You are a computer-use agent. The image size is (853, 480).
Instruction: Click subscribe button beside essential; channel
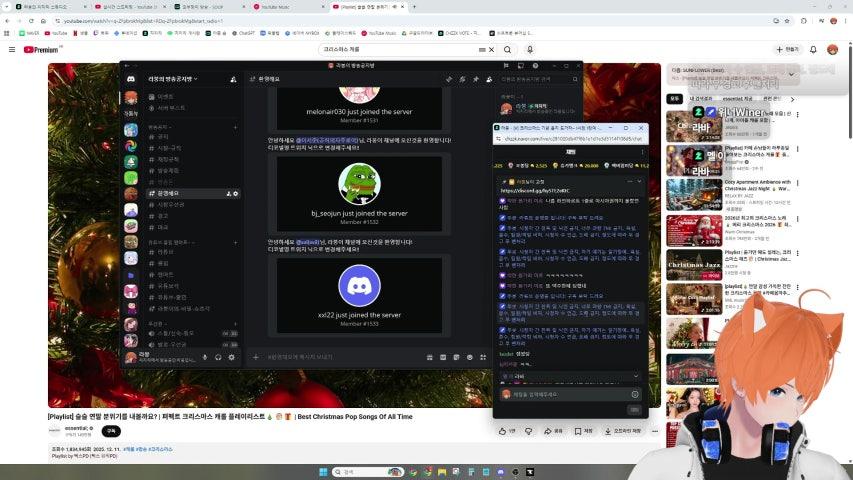[111, 431]
